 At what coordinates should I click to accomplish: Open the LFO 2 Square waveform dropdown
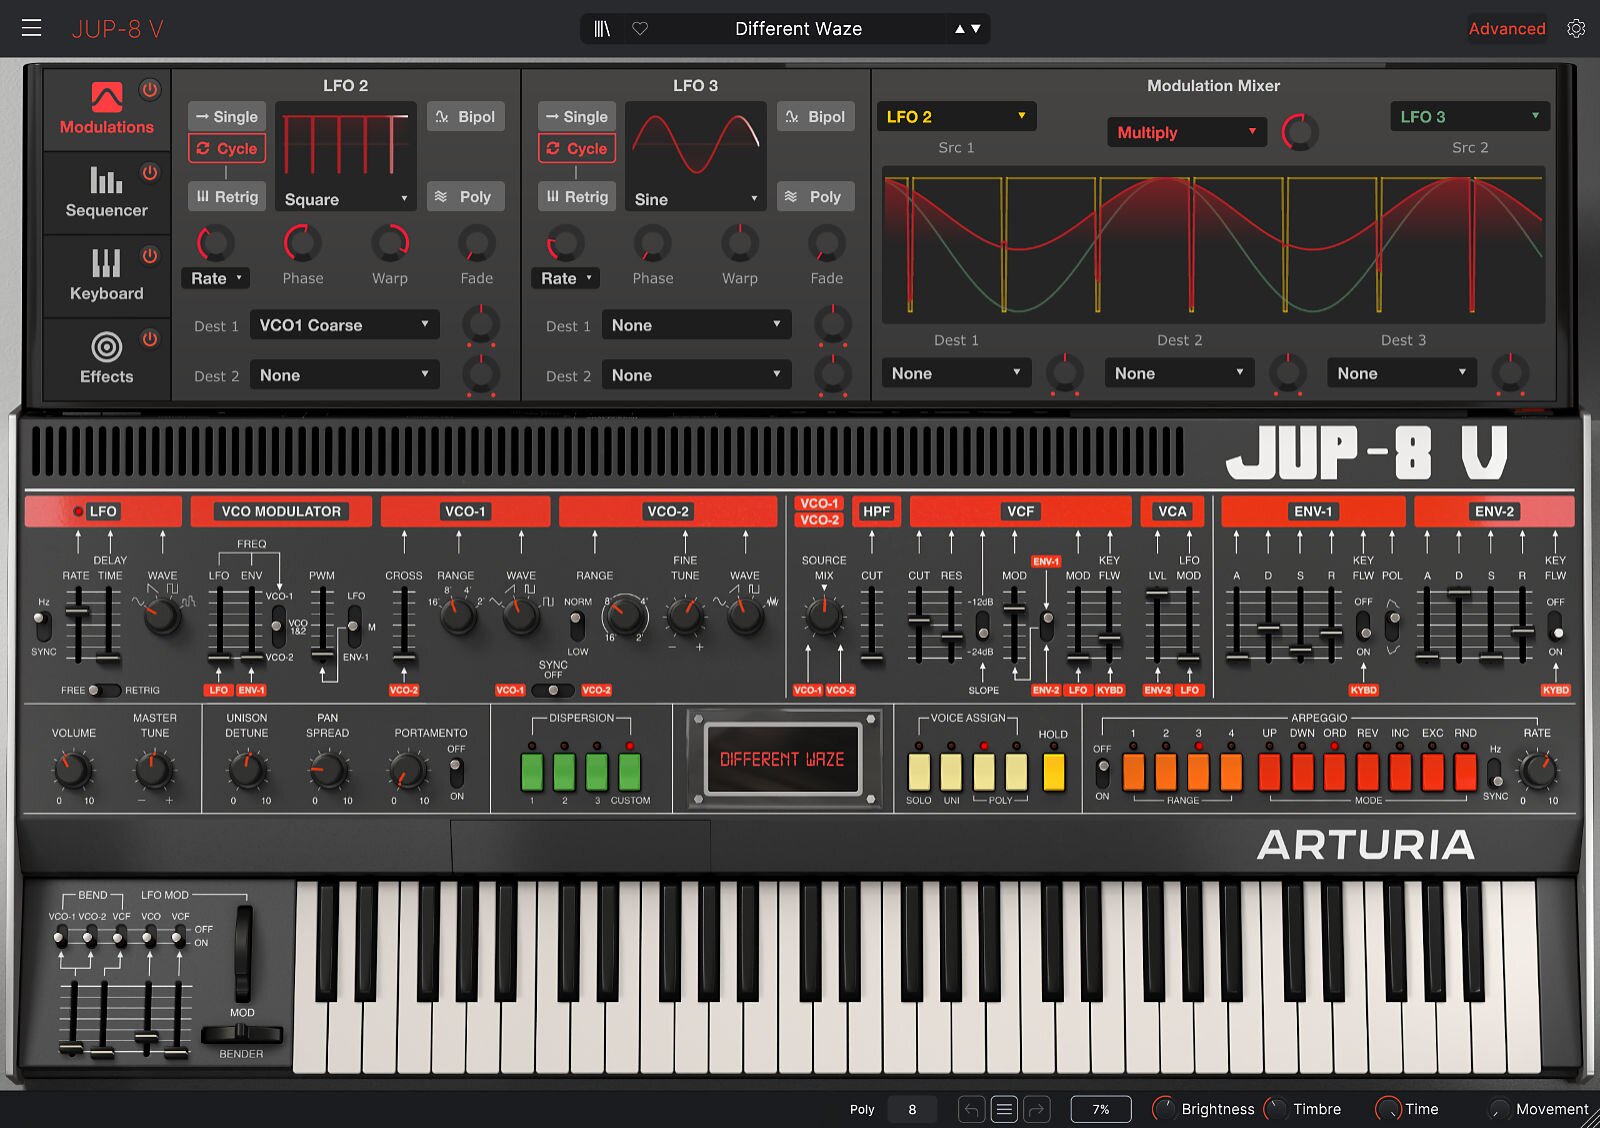[345, 199]
